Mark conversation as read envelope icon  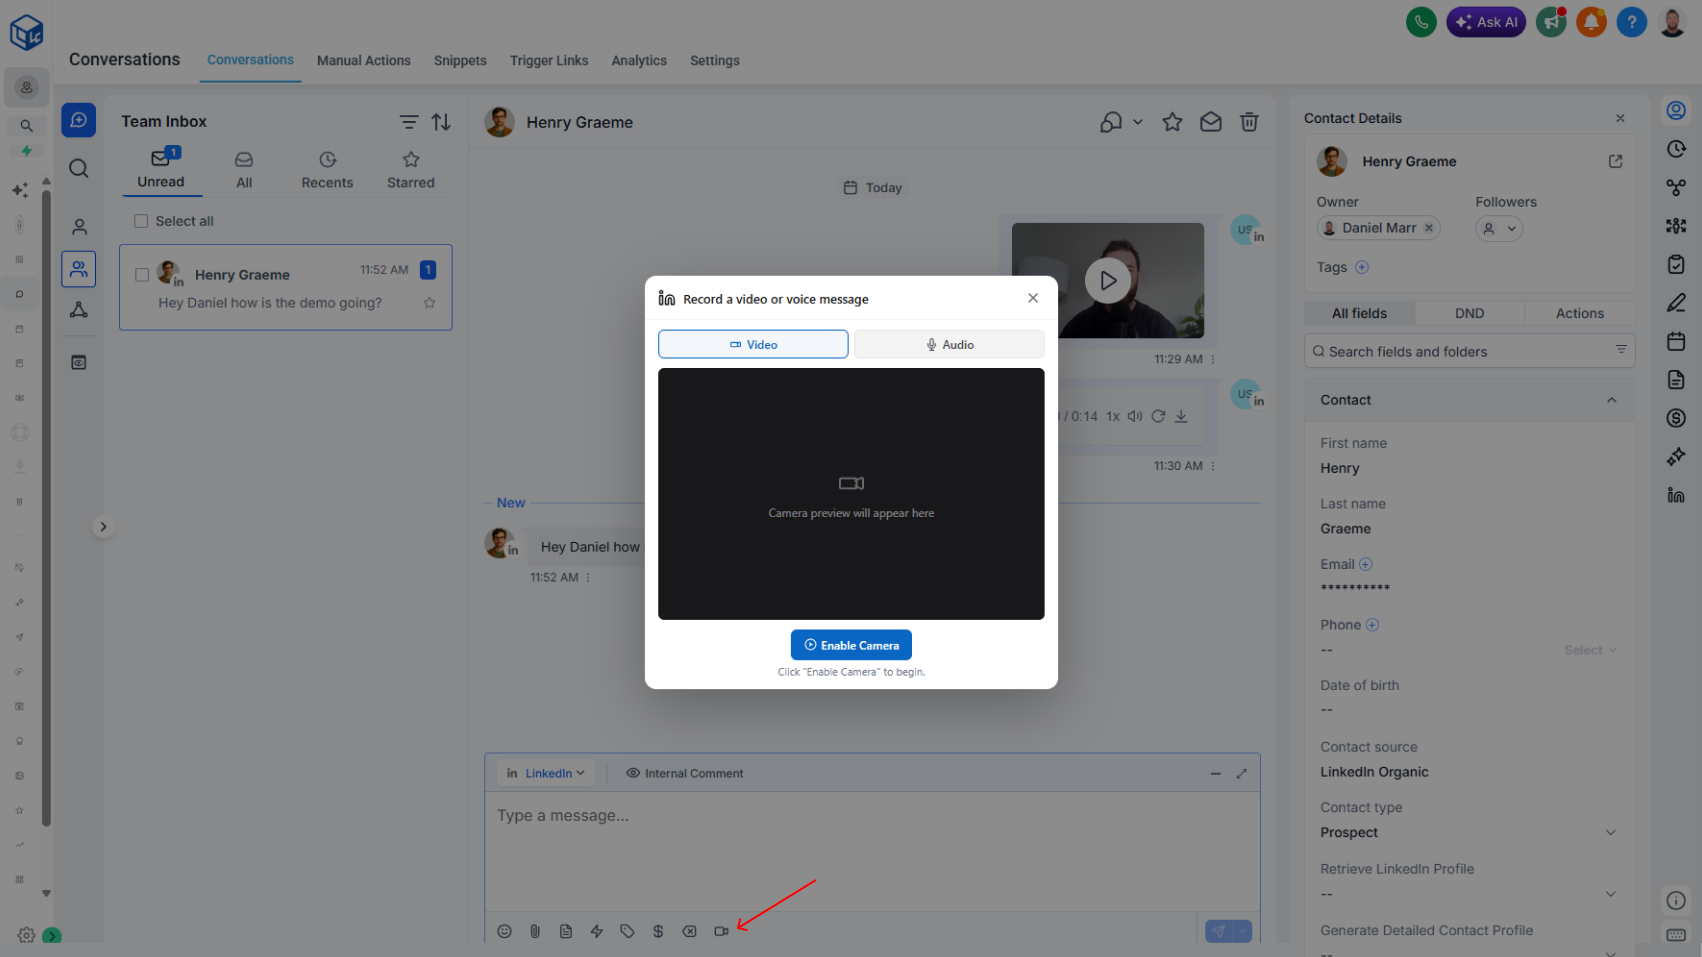coord(1211,122)
